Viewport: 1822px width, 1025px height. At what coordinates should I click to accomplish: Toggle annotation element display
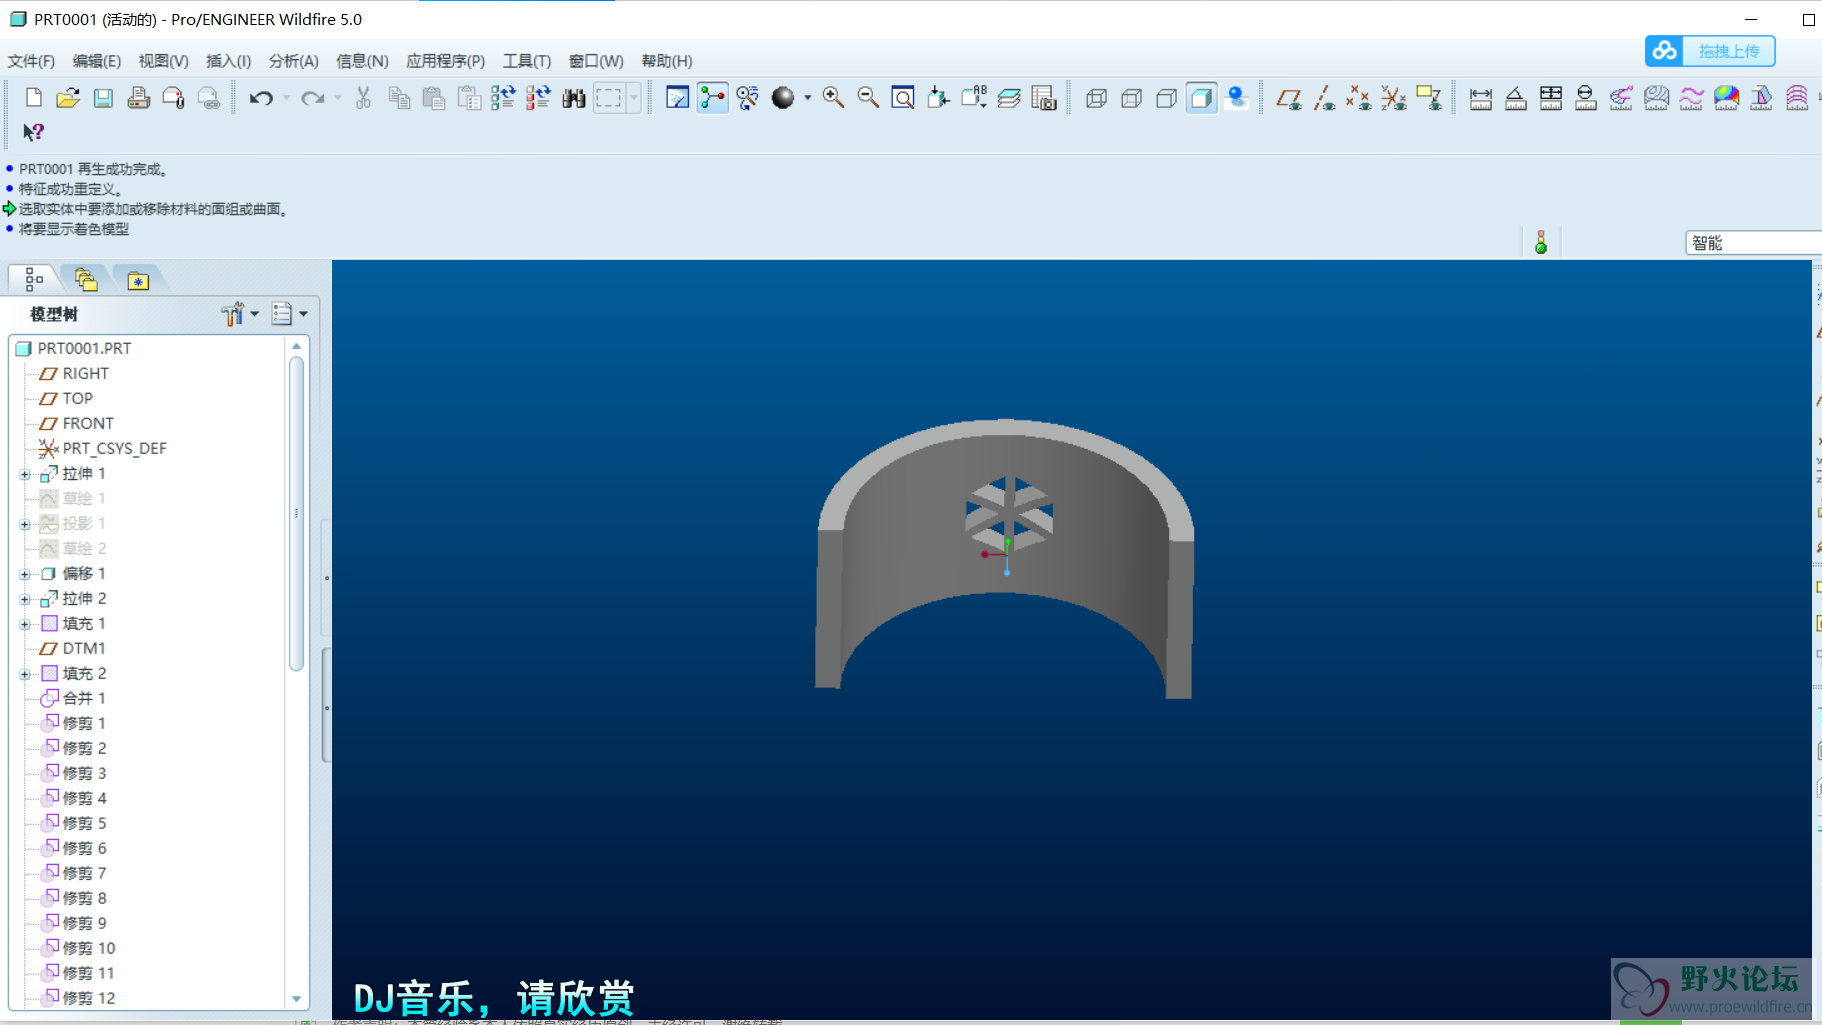click(1429, 98)
